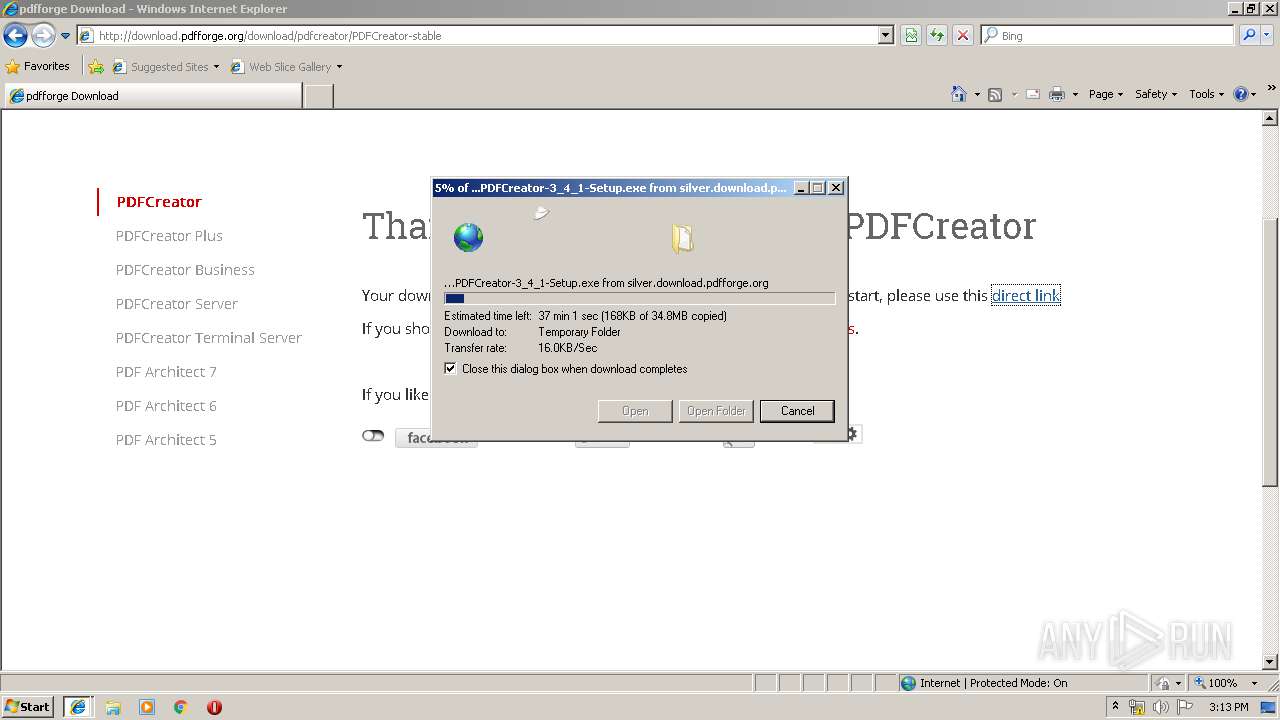Click the direct link hyperlink

1025,295
